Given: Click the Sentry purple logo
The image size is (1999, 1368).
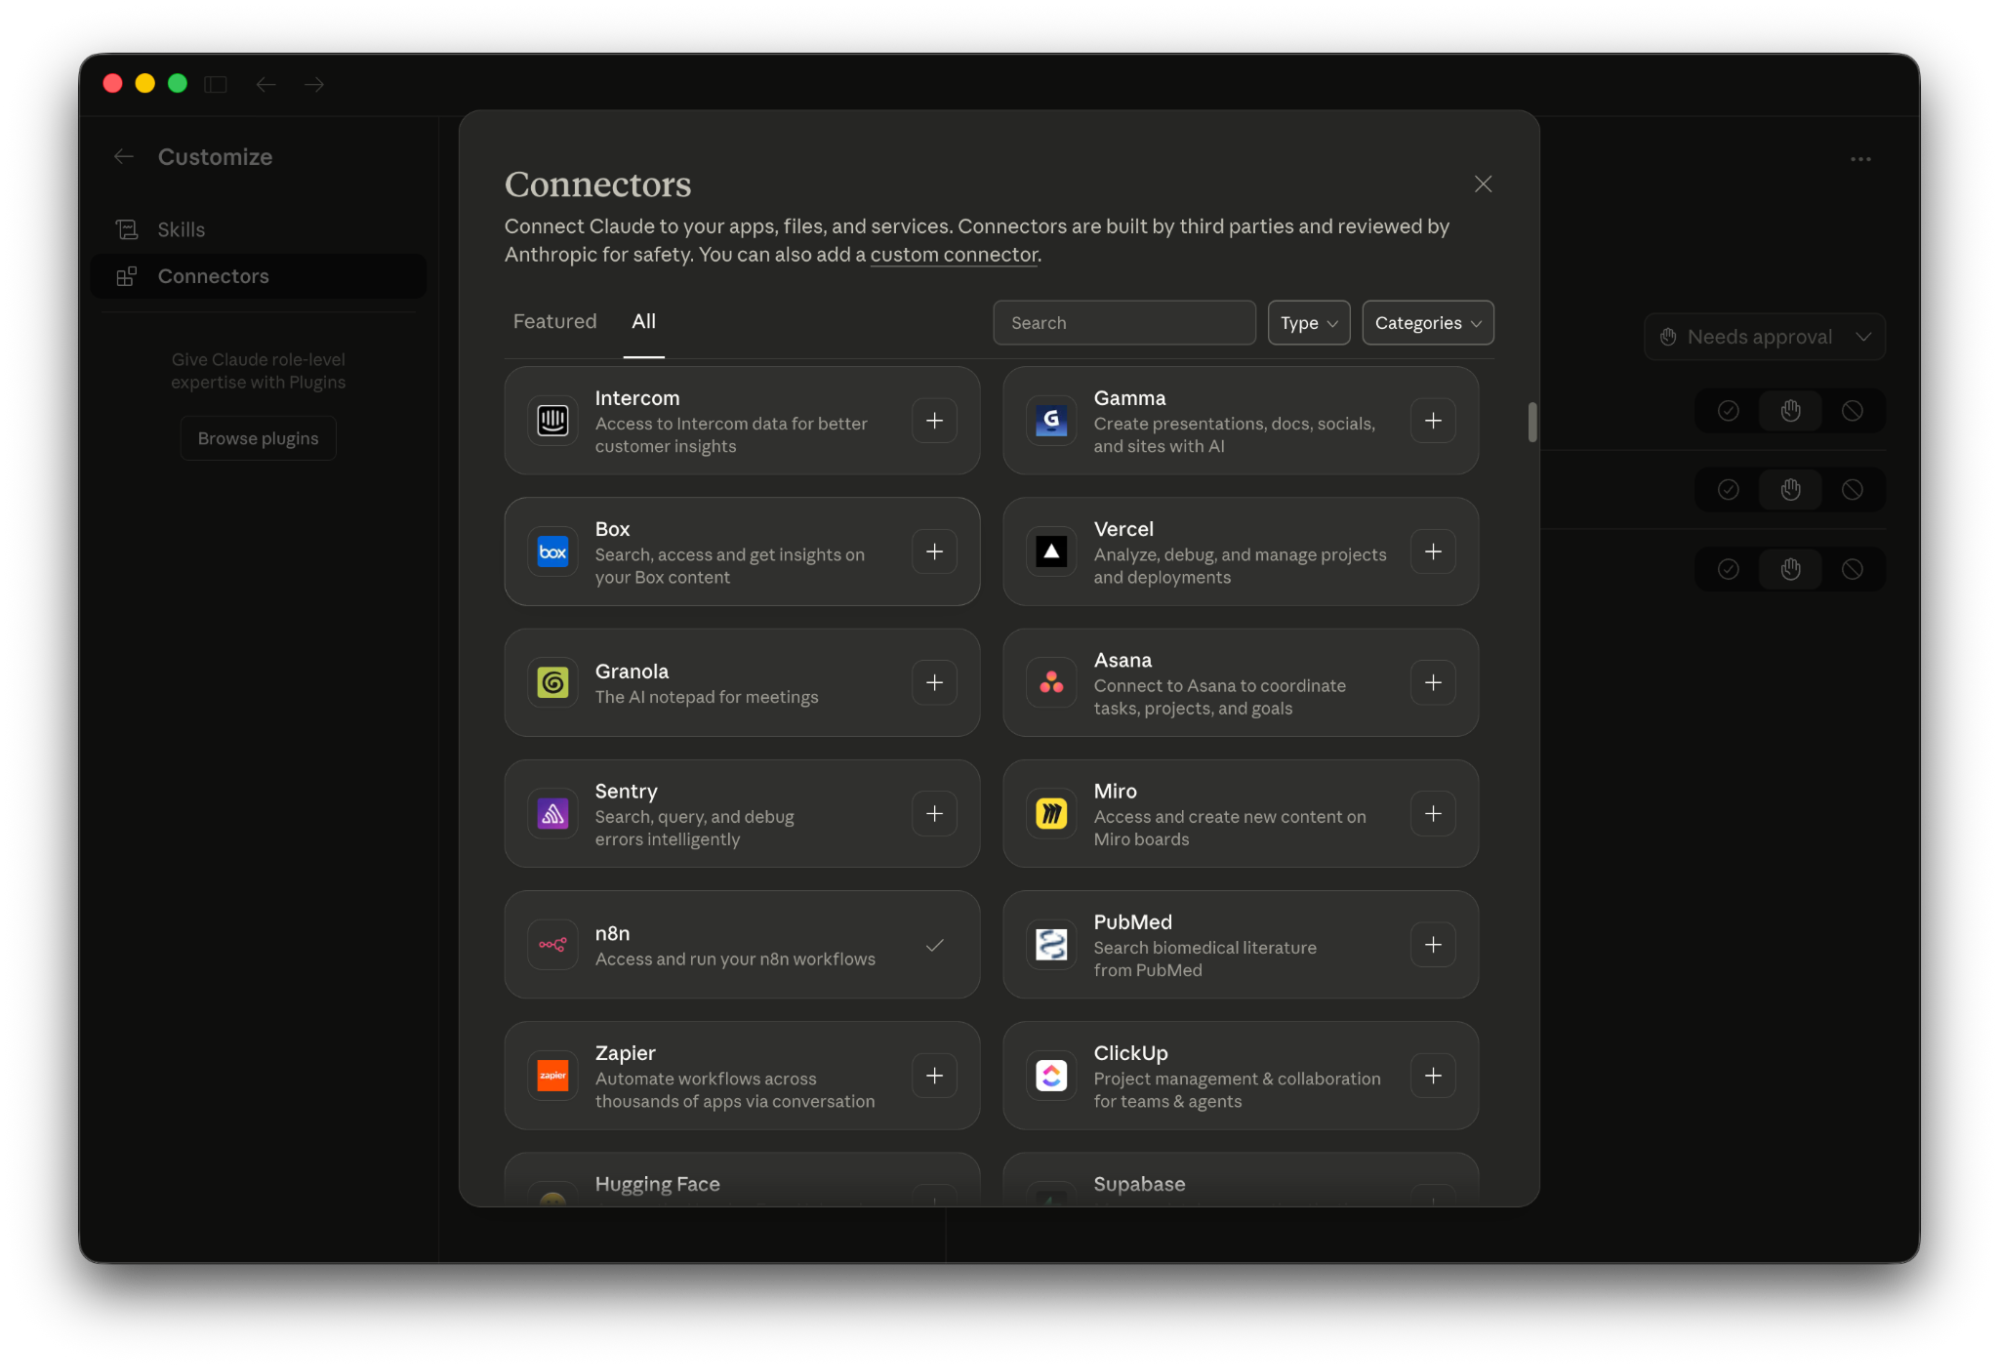Looking at the screenshot, I should pos(553,814).
